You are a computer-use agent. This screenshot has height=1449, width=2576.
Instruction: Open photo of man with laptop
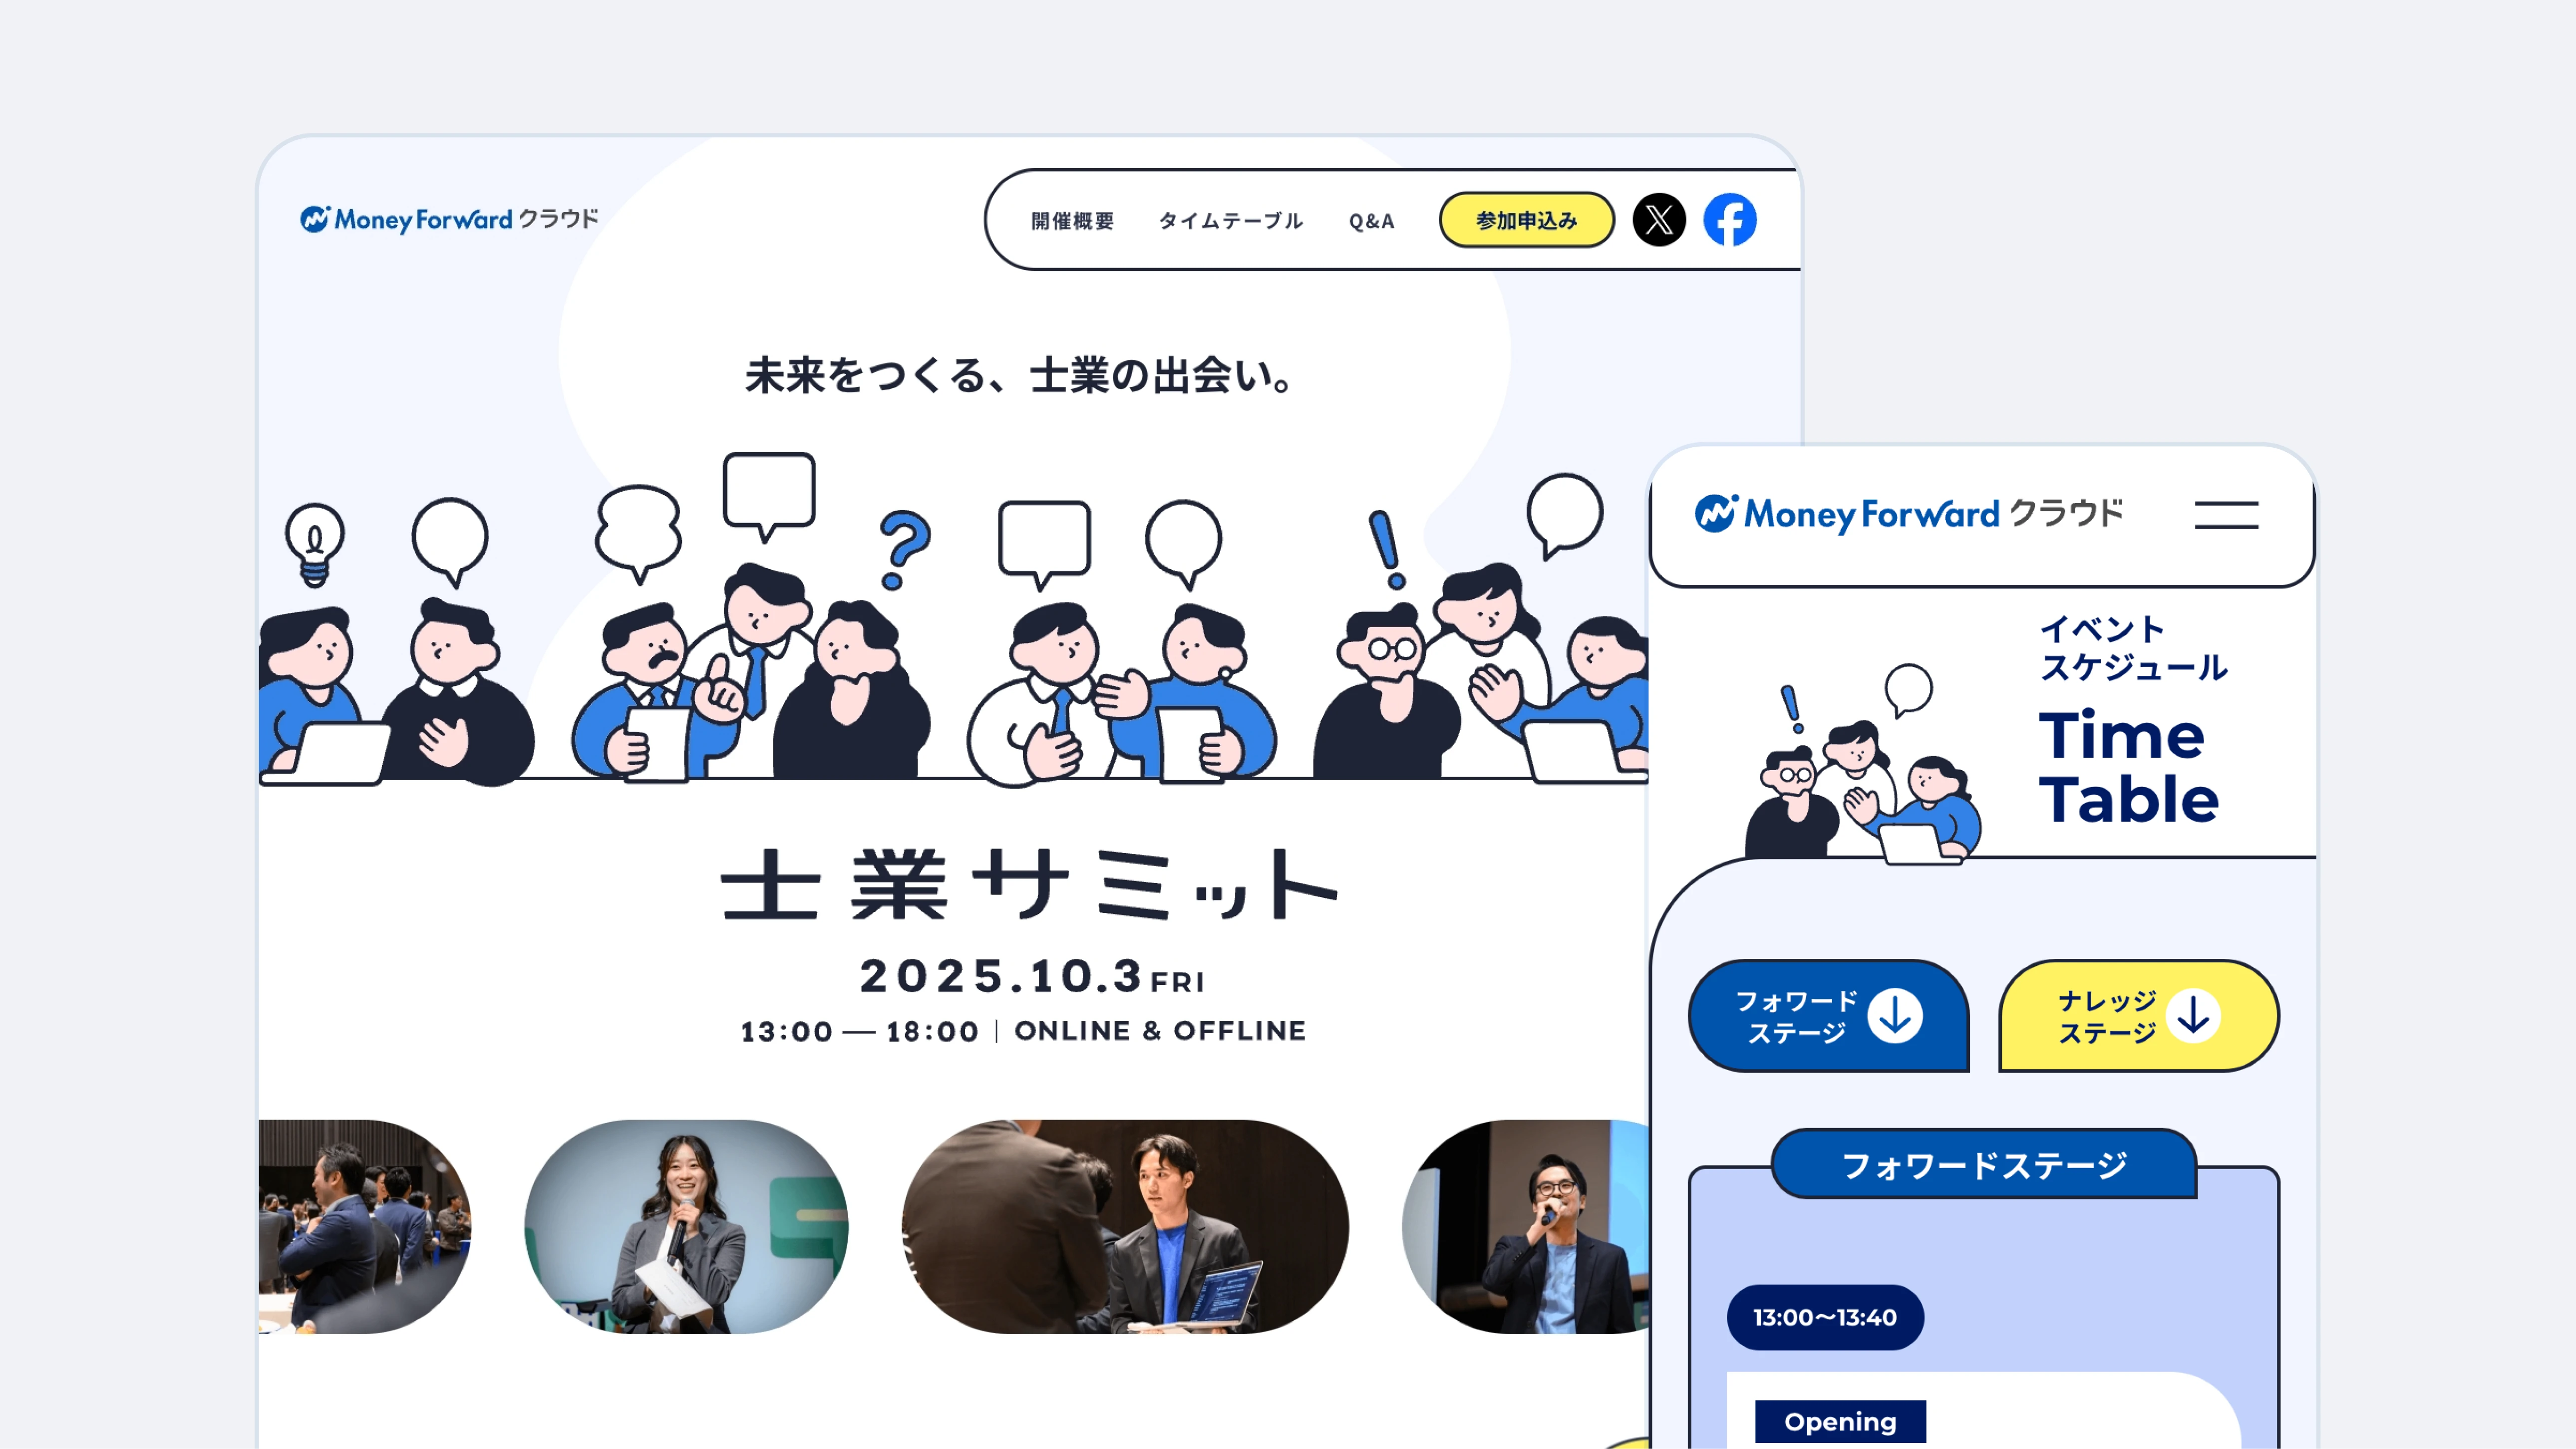coord(1125,1226)
